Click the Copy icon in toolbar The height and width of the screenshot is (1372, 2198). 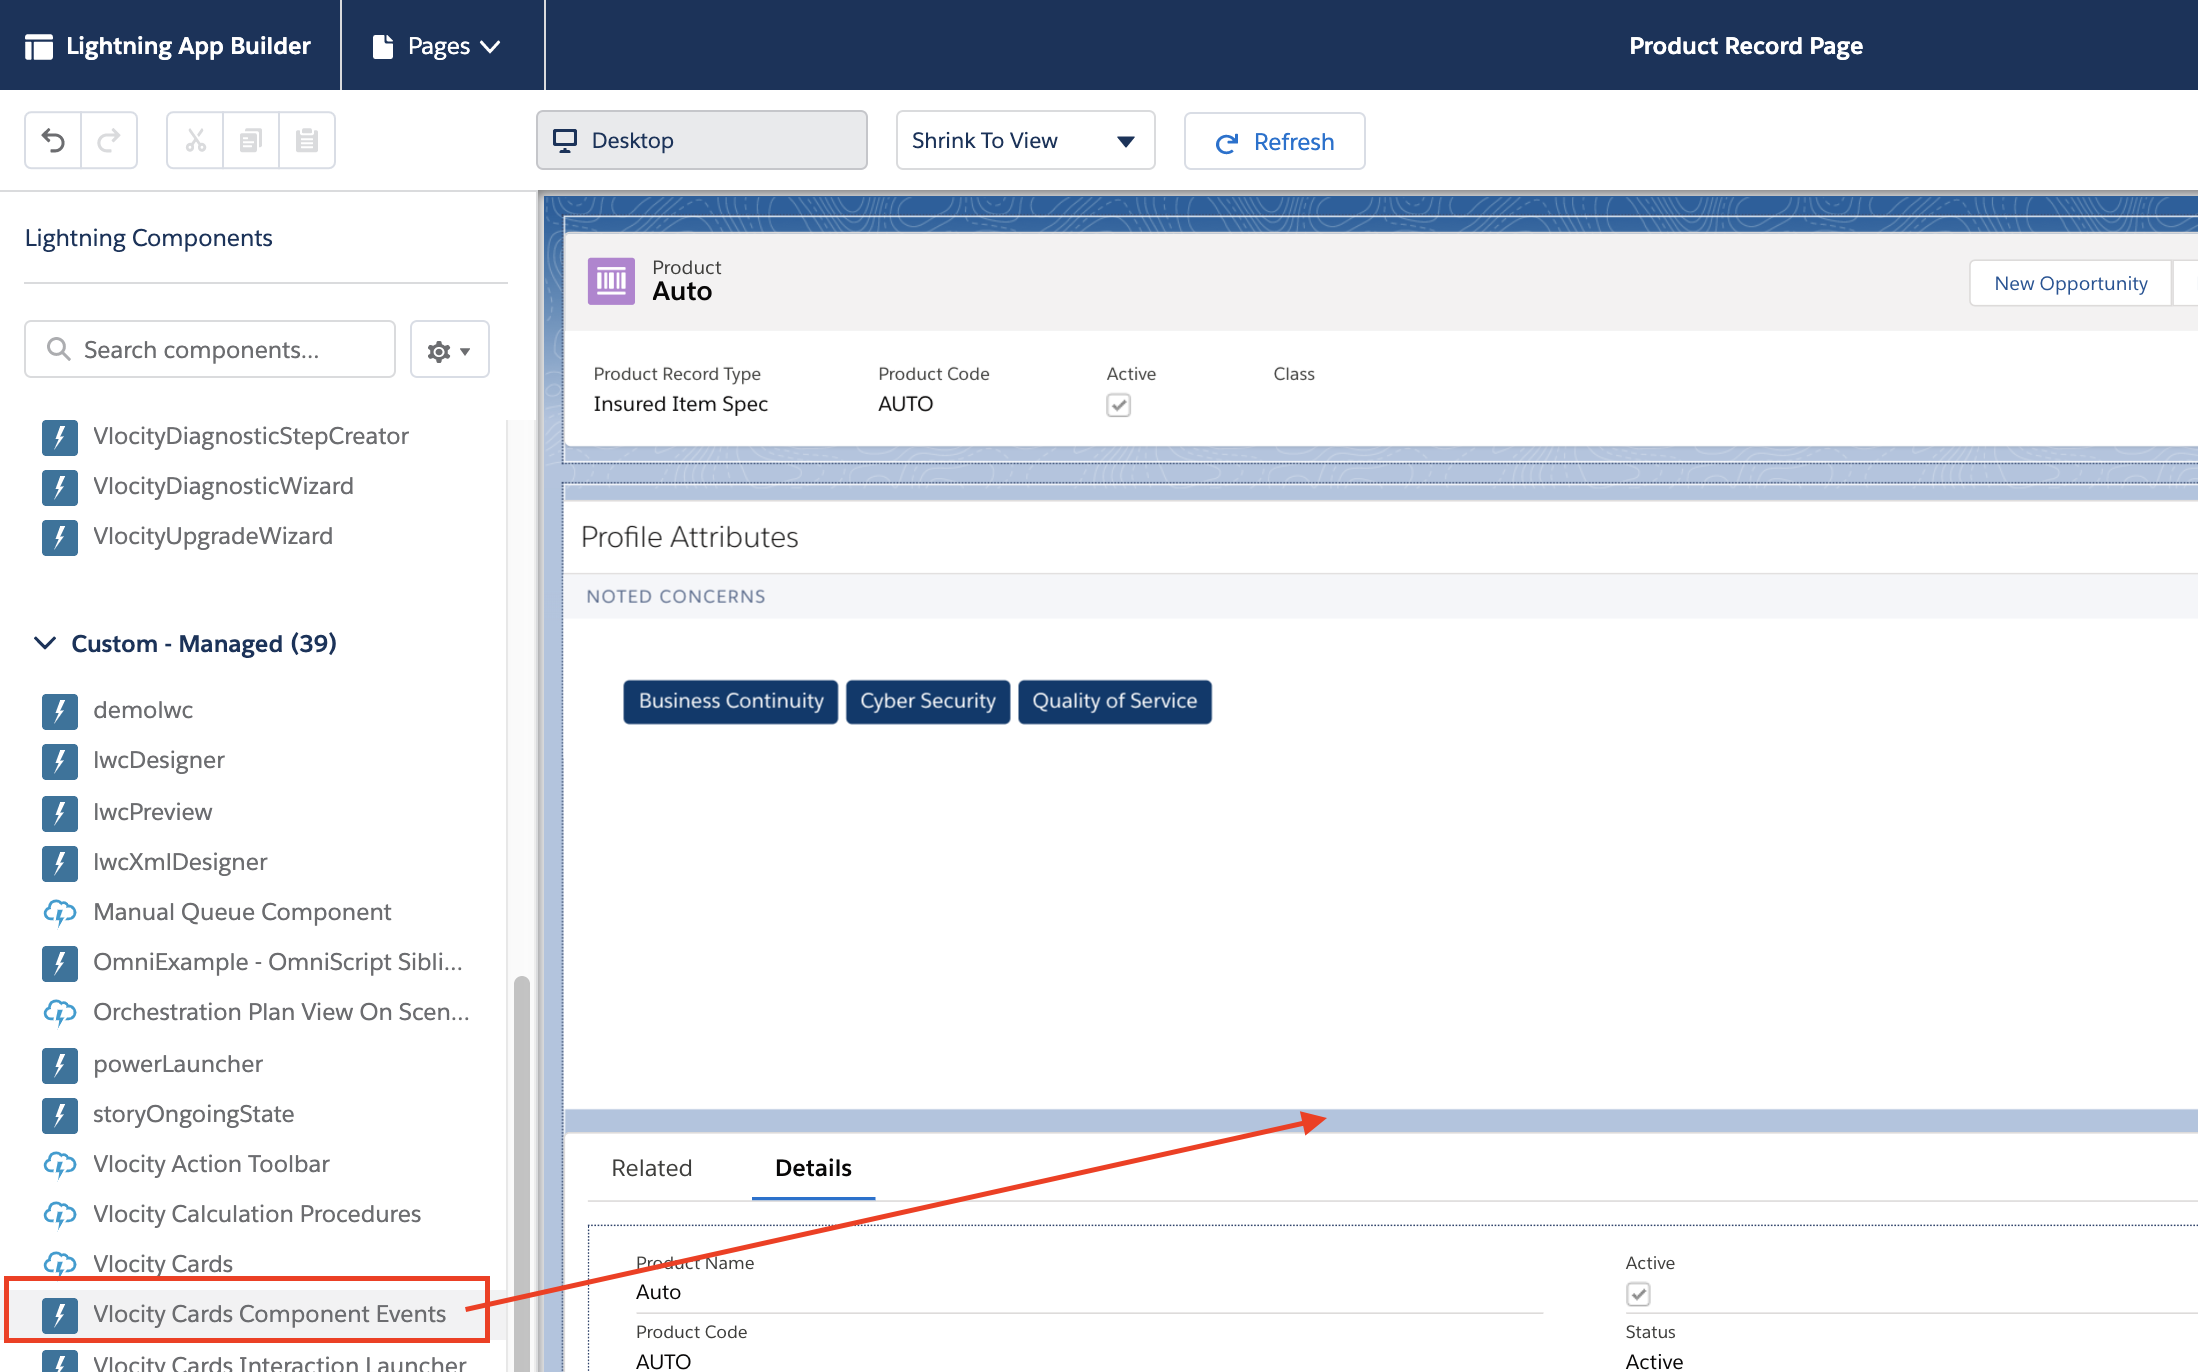[x=251, y=141]
